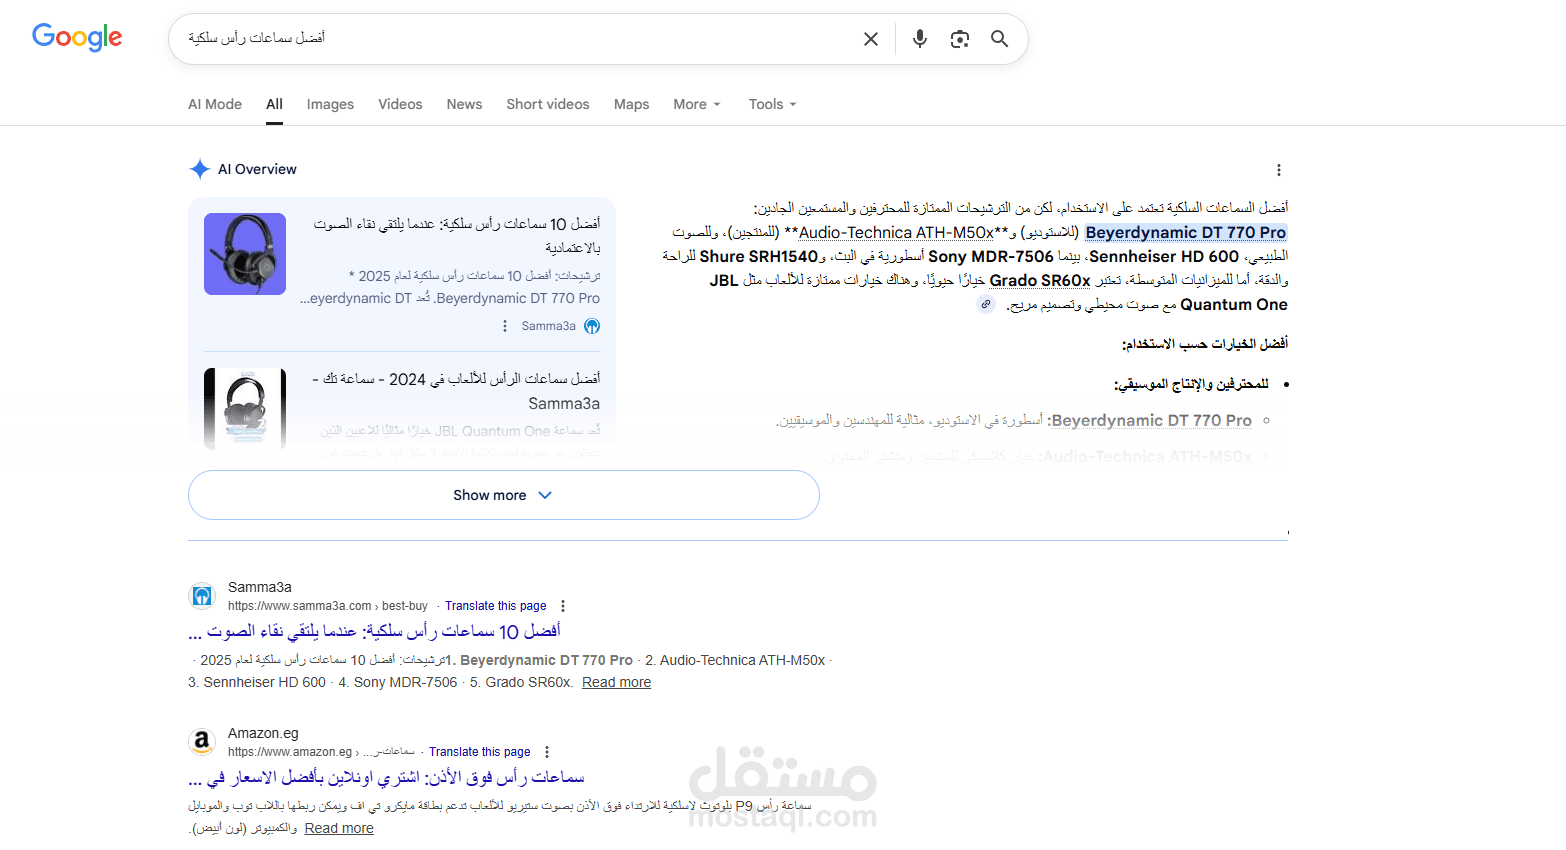Click the magnifier search button
1566x850 pixels.
coord(999,39)
